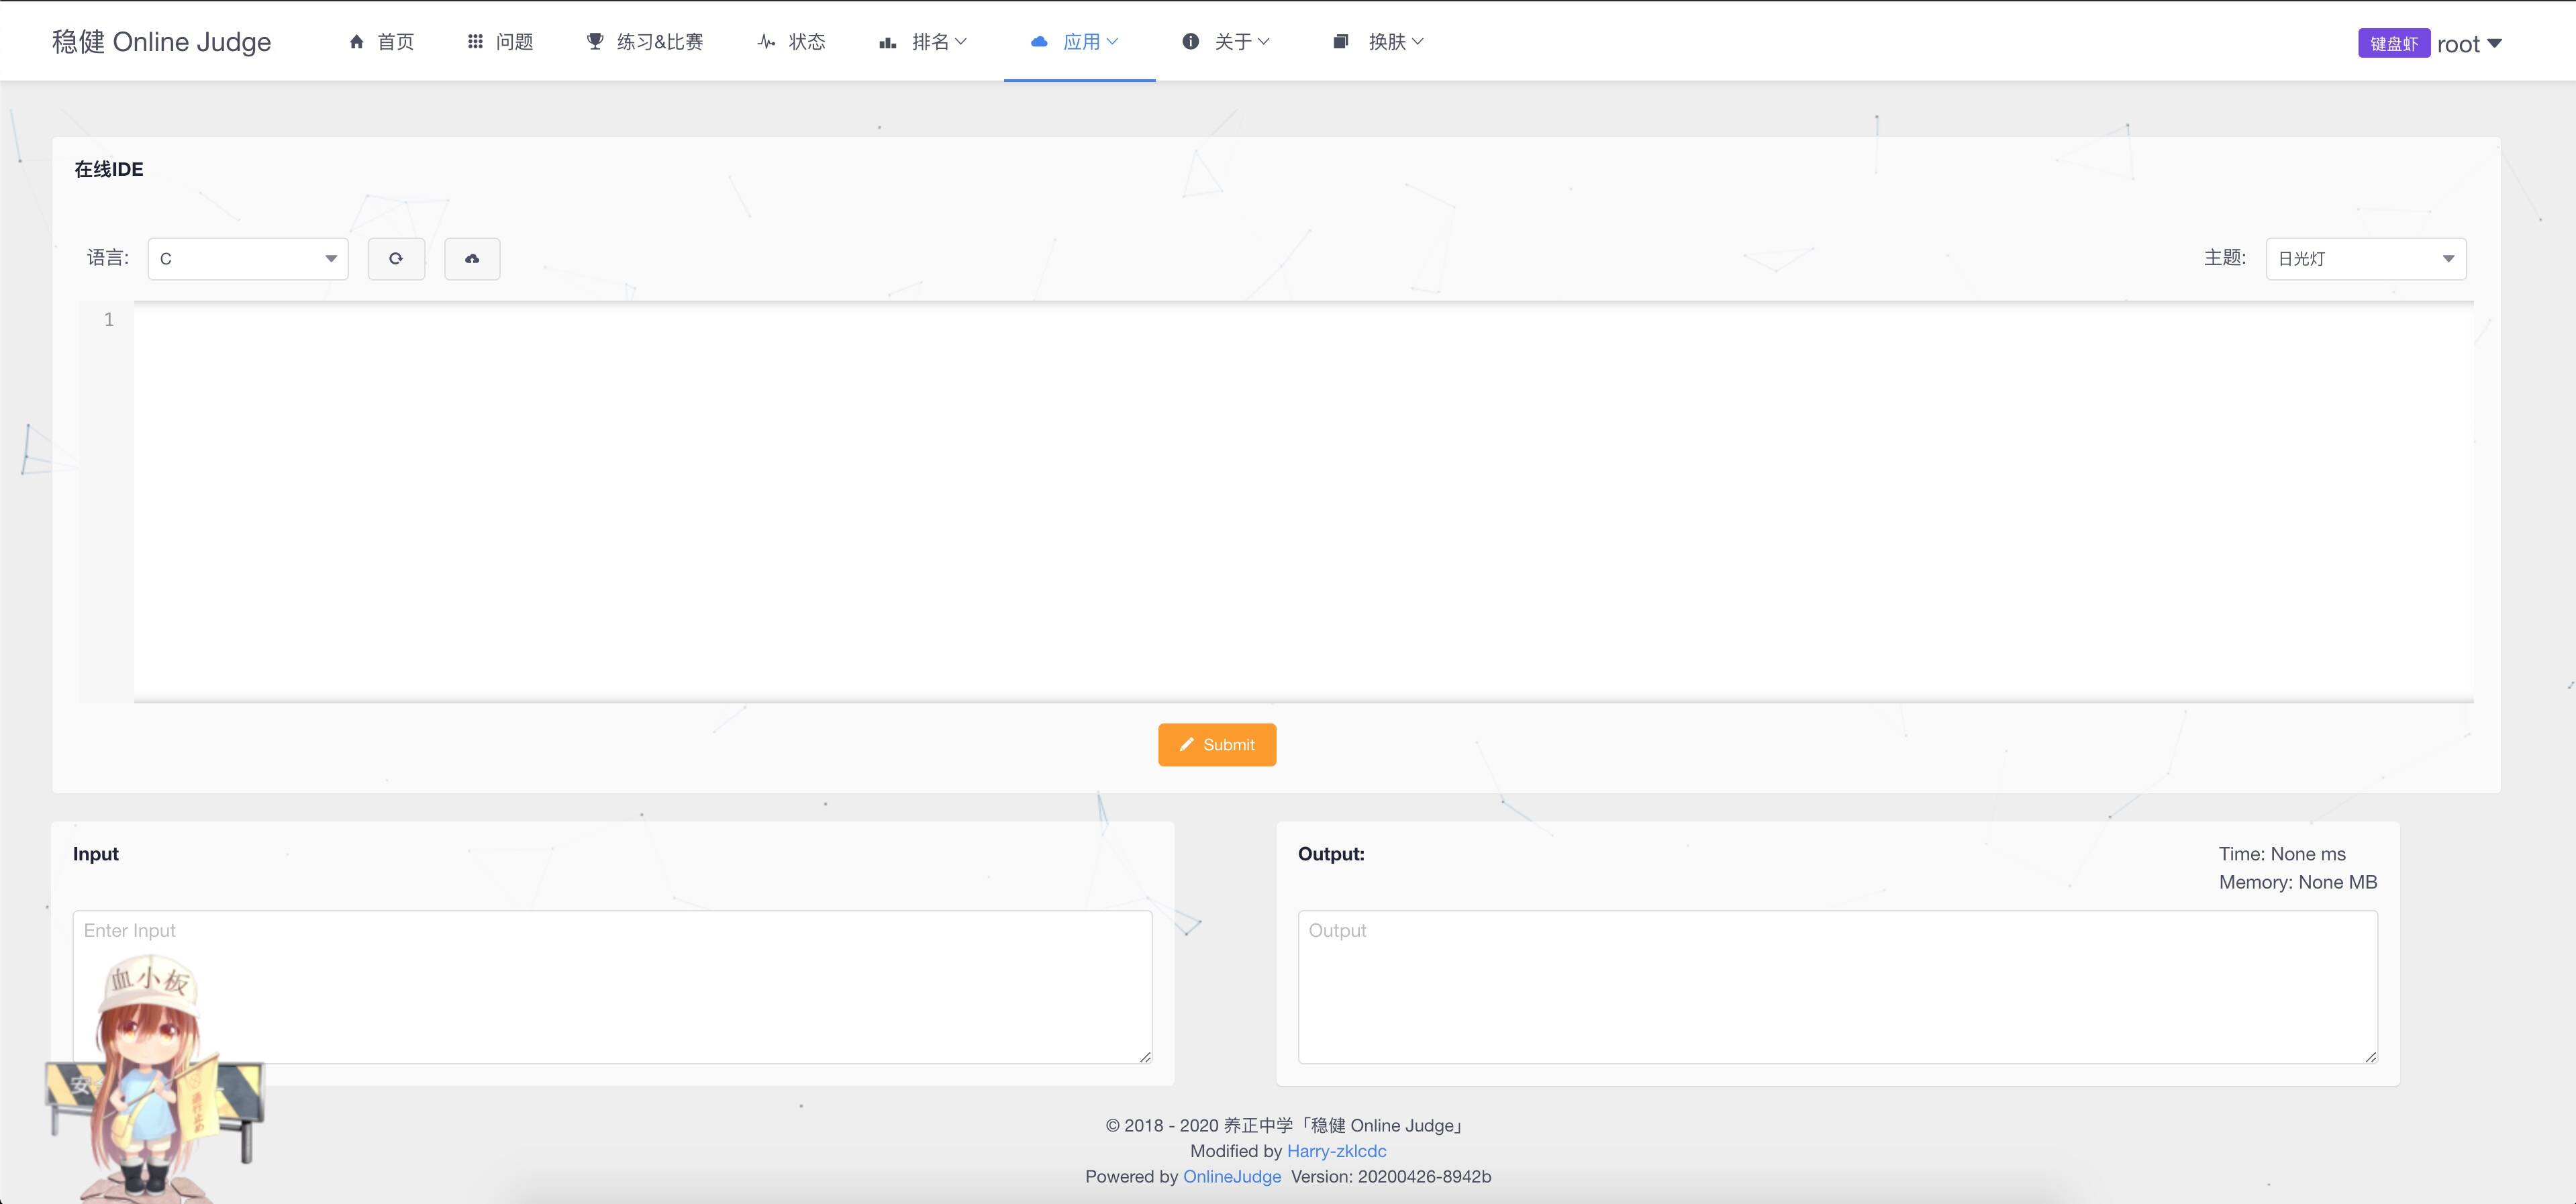Open the OnlineJudge footer link
This screenshot has width=2576, height=1204.
pyautogui.click(x=1232, y=1177)
